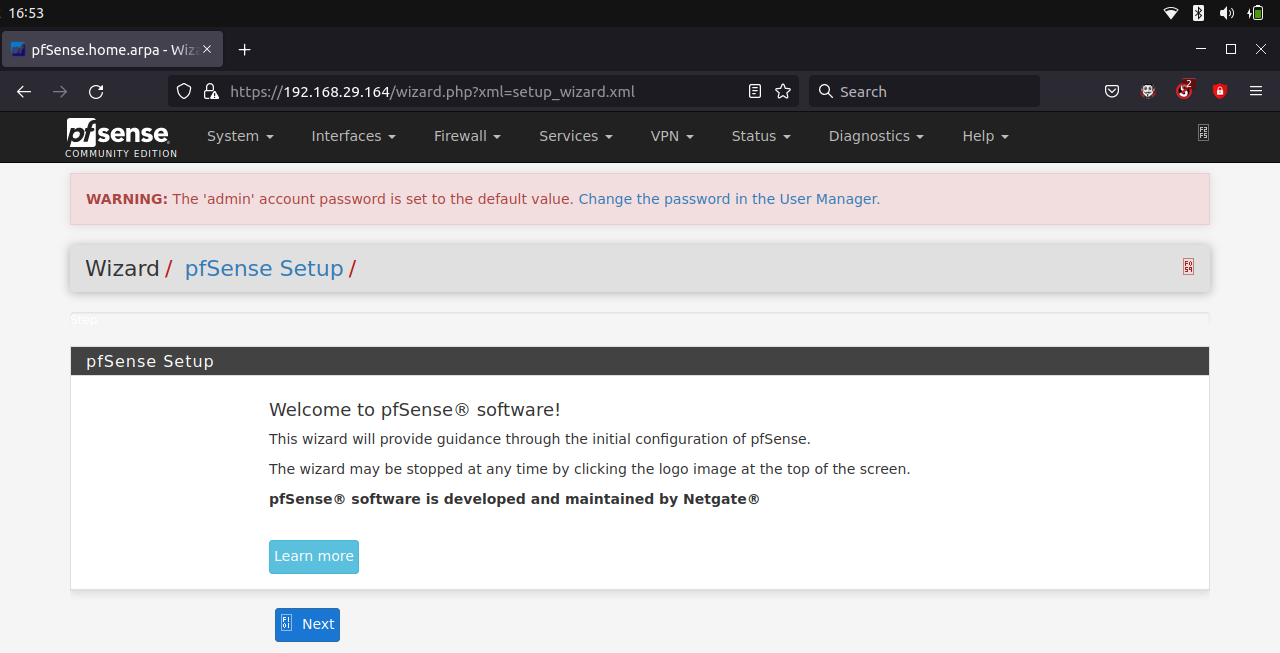Click the clock showing 16:53
Image resolution: width=1280 pixels, height=653 pixels.
coord(26,13)
